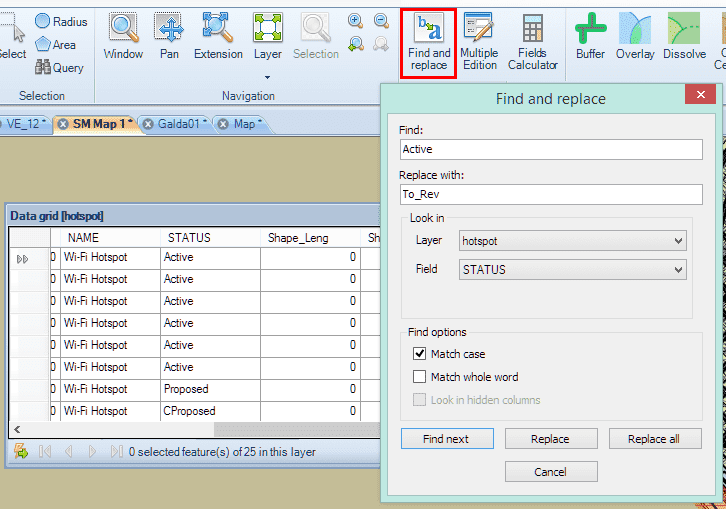Screen dimensions: 726x509
Task: Open the Multiple Edition tool
Action: 479,42
